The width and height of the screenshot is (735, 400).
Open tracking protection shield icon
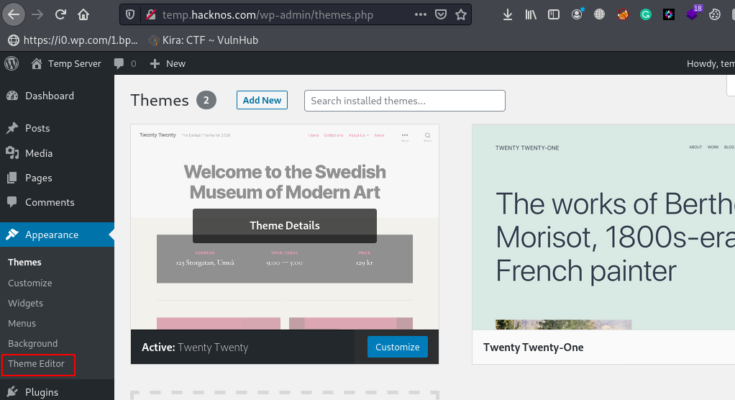[x=130, y=15]
